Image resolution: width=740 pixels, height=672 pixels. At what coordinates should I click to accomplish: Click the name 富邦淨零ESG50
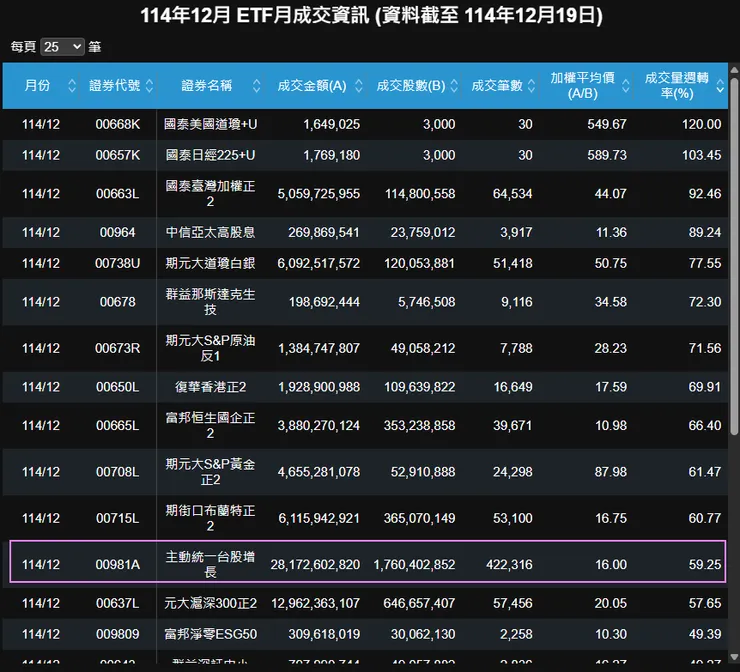click(210, 634)
